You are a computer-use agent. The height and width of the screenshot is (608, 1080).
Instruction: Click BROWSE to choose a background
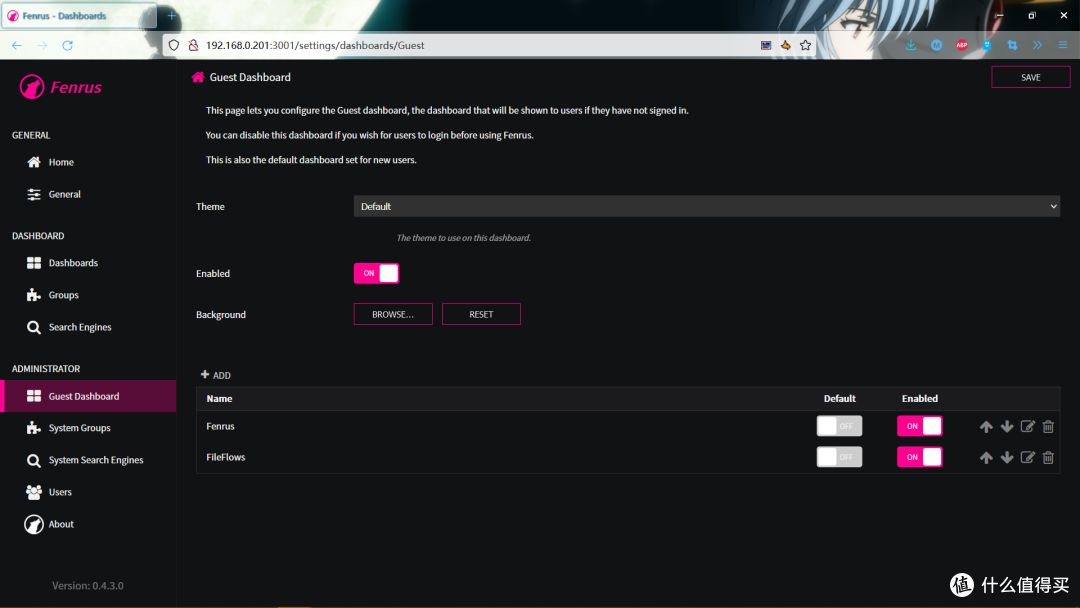pos(393,314)
